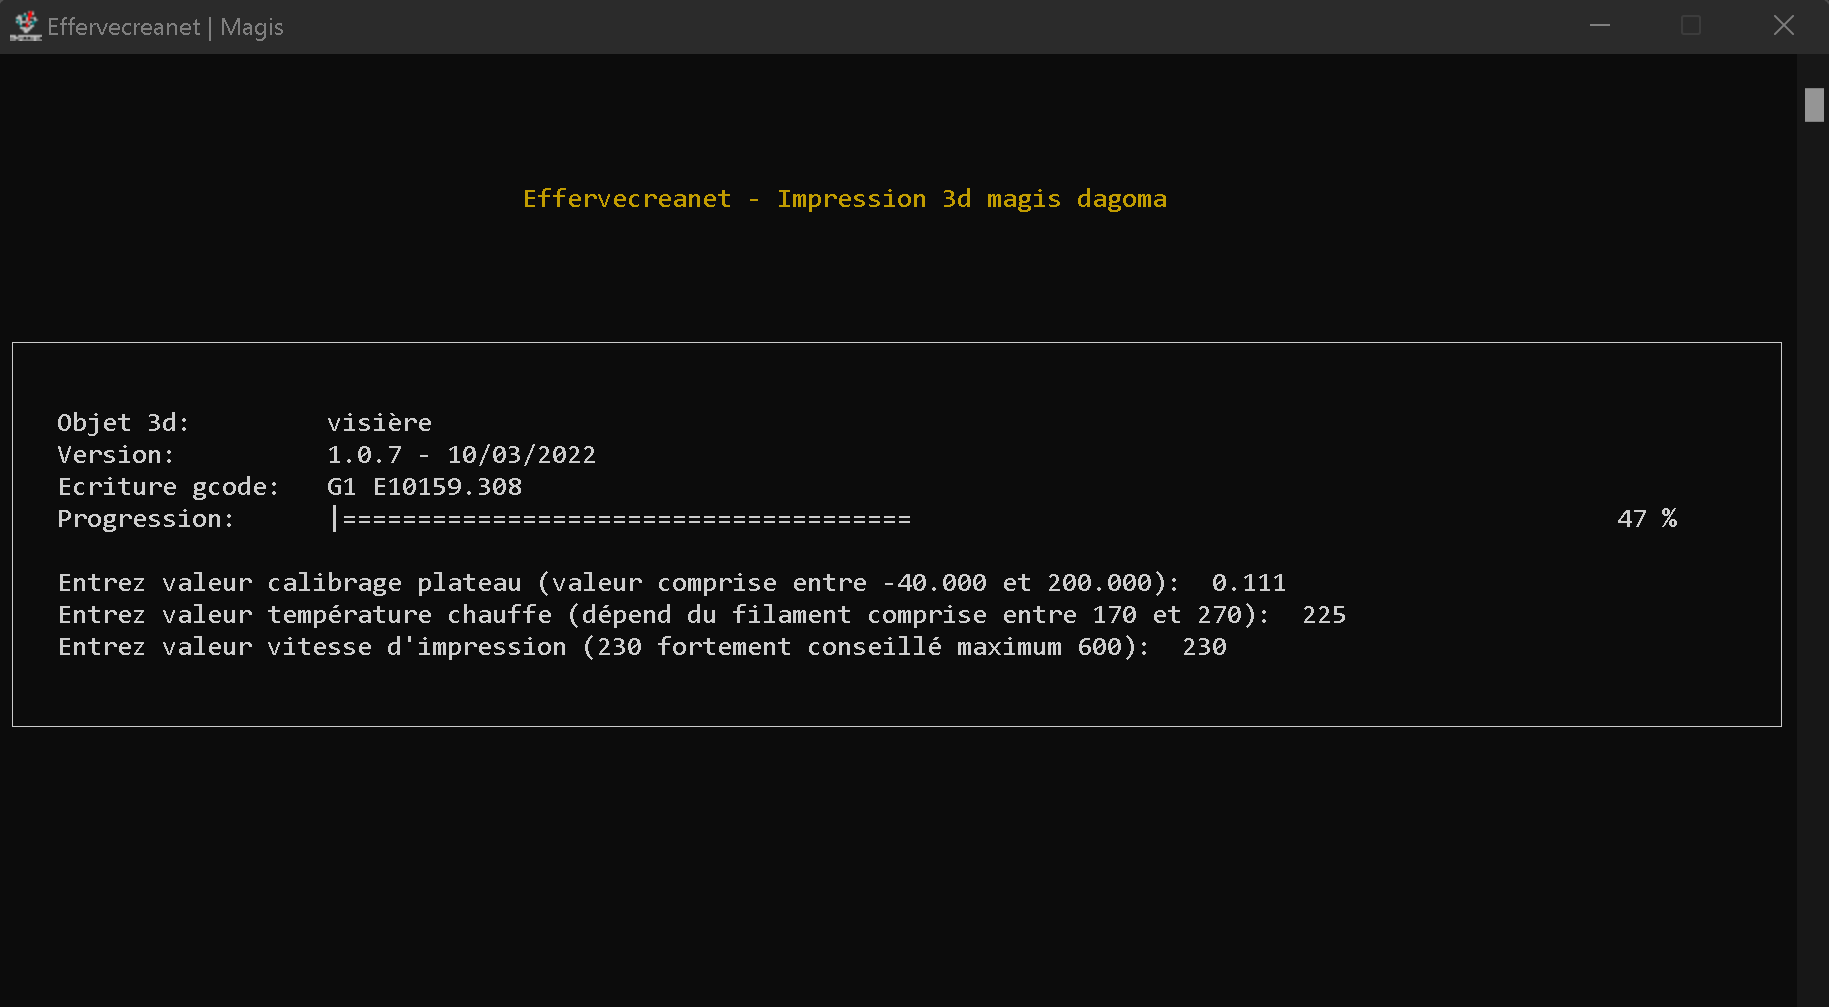The width and height of the screenshot is (1829, 1007).
Task: Close the Effervecreanet Magis window
Action: (1783, 26)
